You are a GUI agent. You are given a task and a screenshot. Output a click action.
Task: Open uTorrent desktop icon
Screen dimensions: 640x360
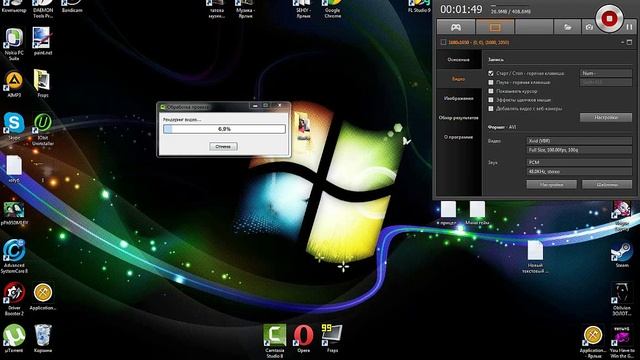(14, 339)
